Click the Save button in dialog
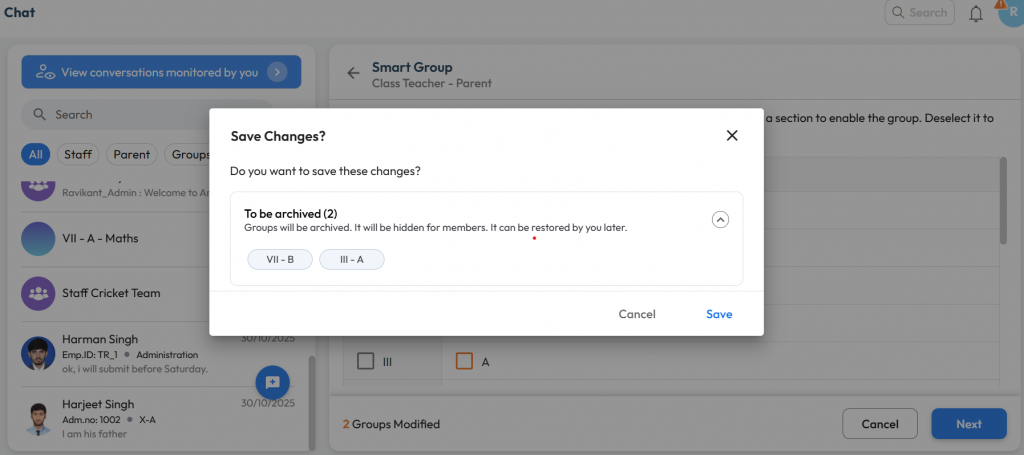 pos(718,314)
